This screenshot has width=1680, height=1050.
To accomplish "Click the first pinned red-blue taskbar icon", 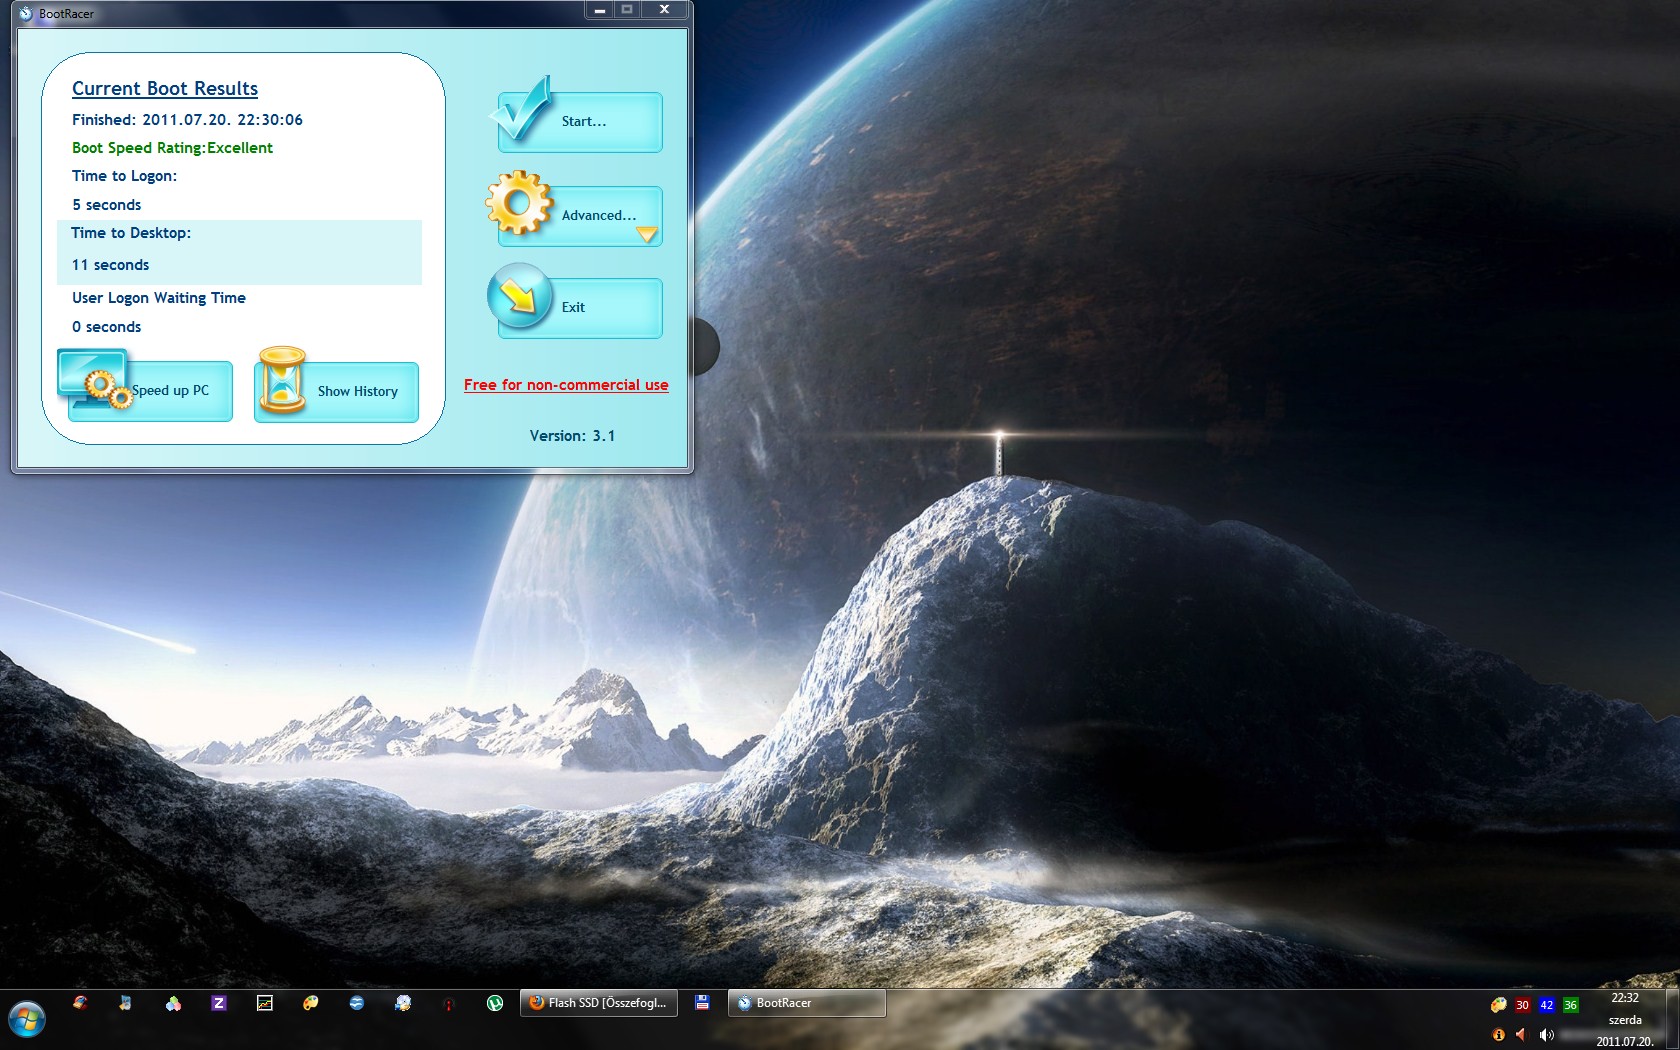I will 80,1003.
